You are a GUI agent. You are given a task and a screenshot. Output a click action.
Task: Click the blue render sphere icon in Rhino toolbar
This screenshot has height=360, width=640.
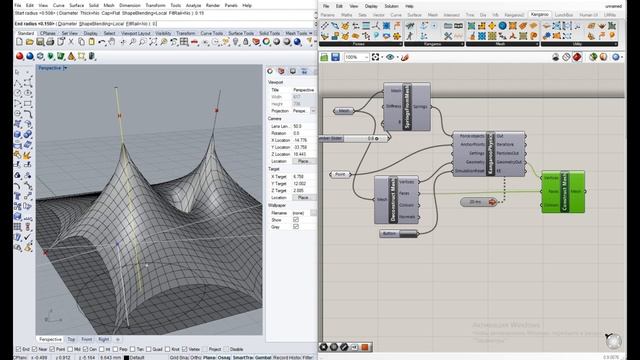pos(297,42)
